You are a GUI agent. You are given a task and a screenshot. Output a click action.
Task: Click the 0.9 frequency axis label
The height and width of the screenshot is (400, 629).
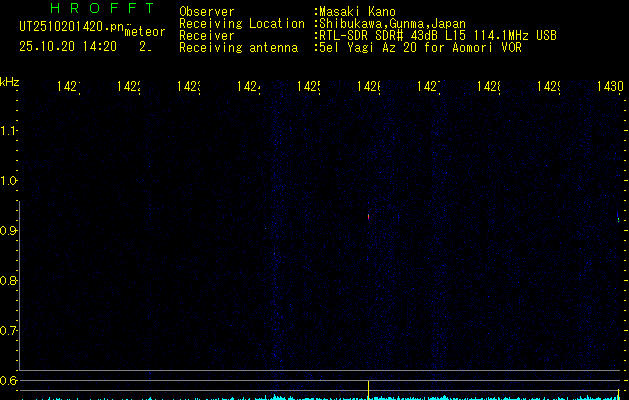coord(8,231)
